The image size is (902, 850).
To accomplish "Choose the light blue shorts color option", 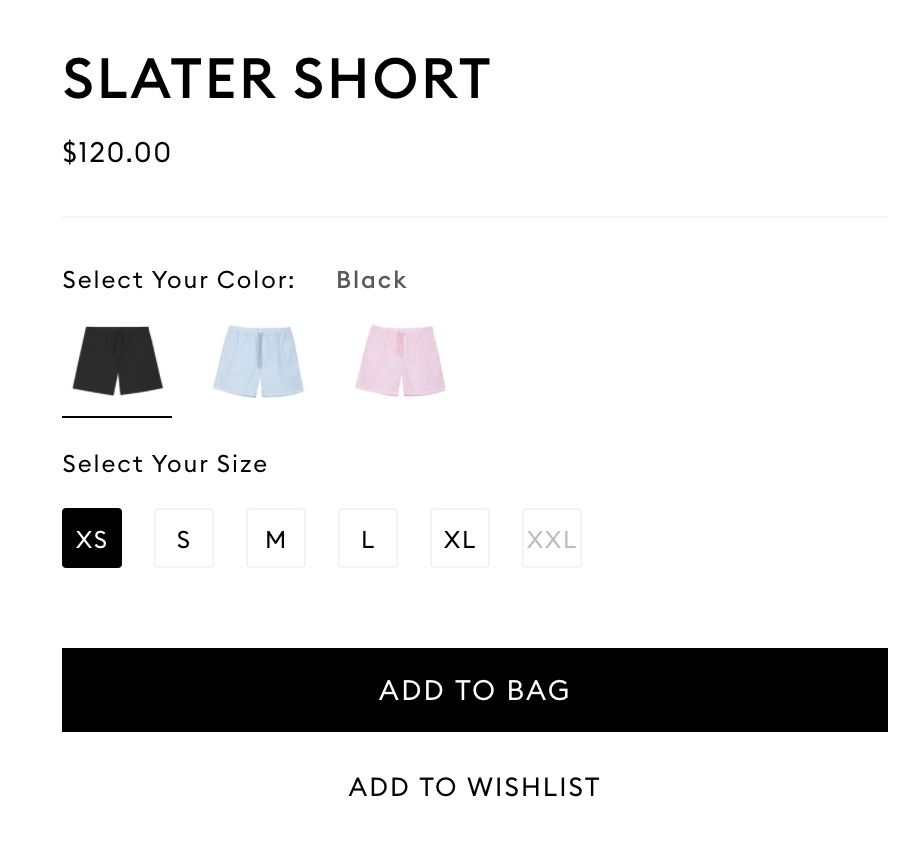I will (x=258, y=360).
